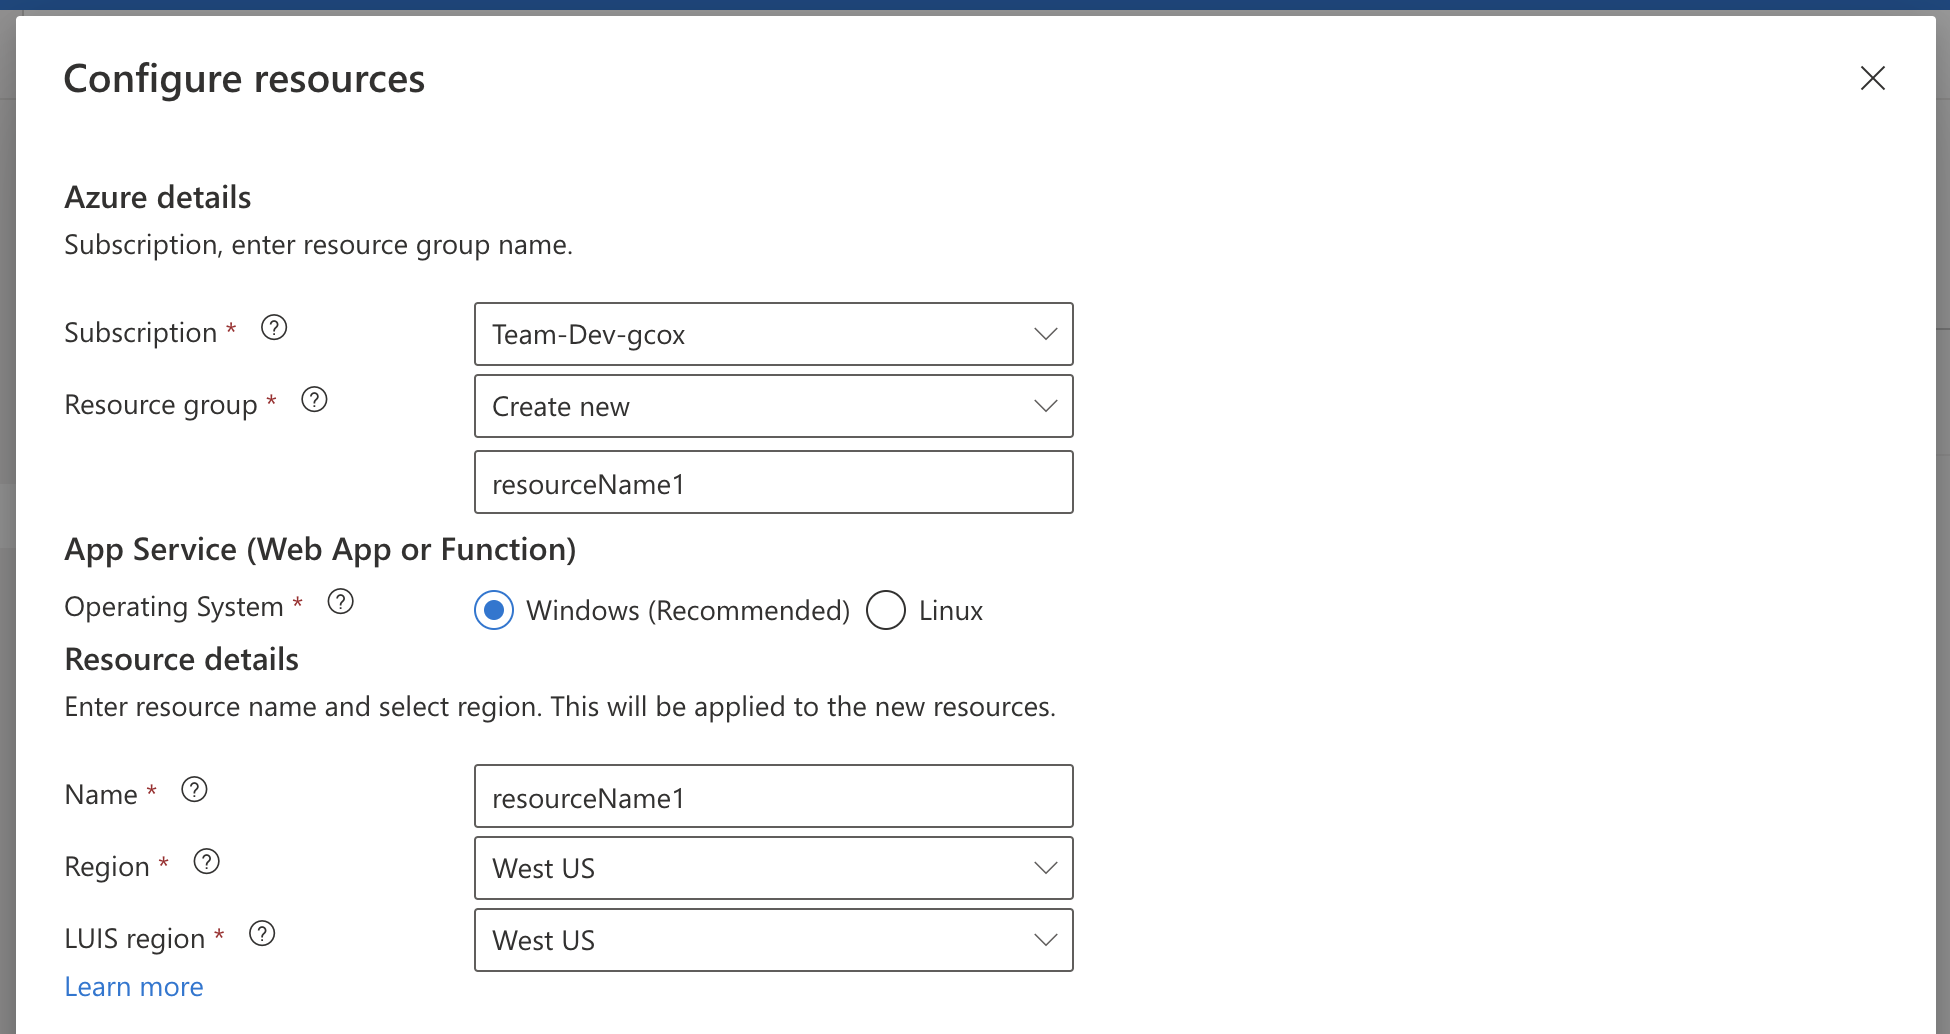The width and height of the screenshot is (1950, 1034).
Task: Show help for the Name field
Action: point(194,790)
